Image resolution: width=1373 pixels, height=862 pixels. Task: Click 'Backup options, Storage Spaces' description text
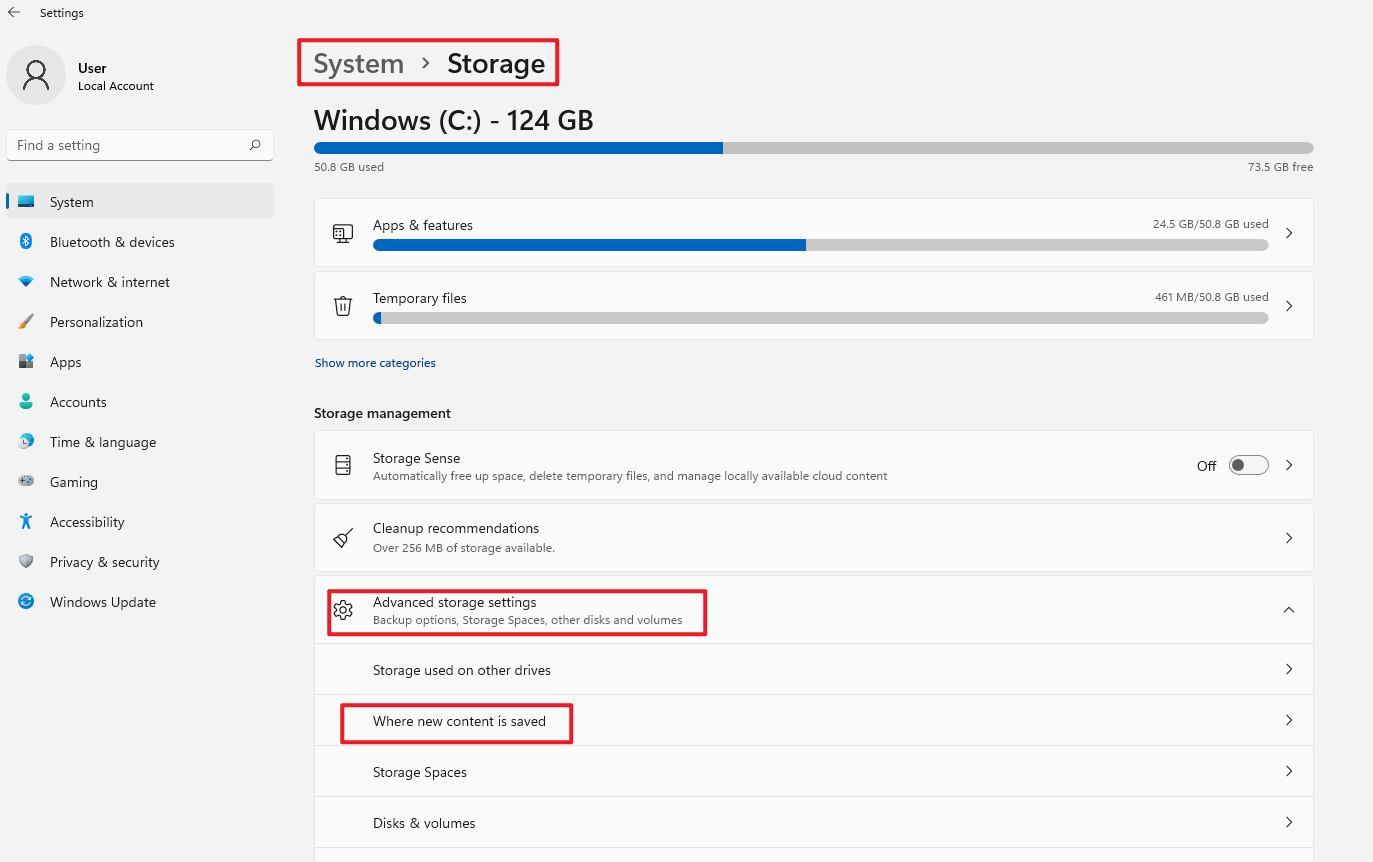[528, 620]
